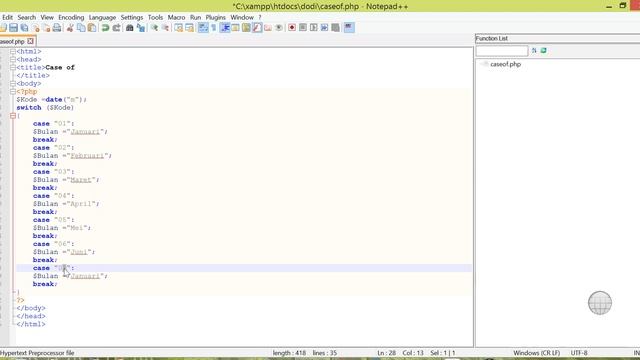Open the Tools menu
640x360 pixels.
click(155, 17)
